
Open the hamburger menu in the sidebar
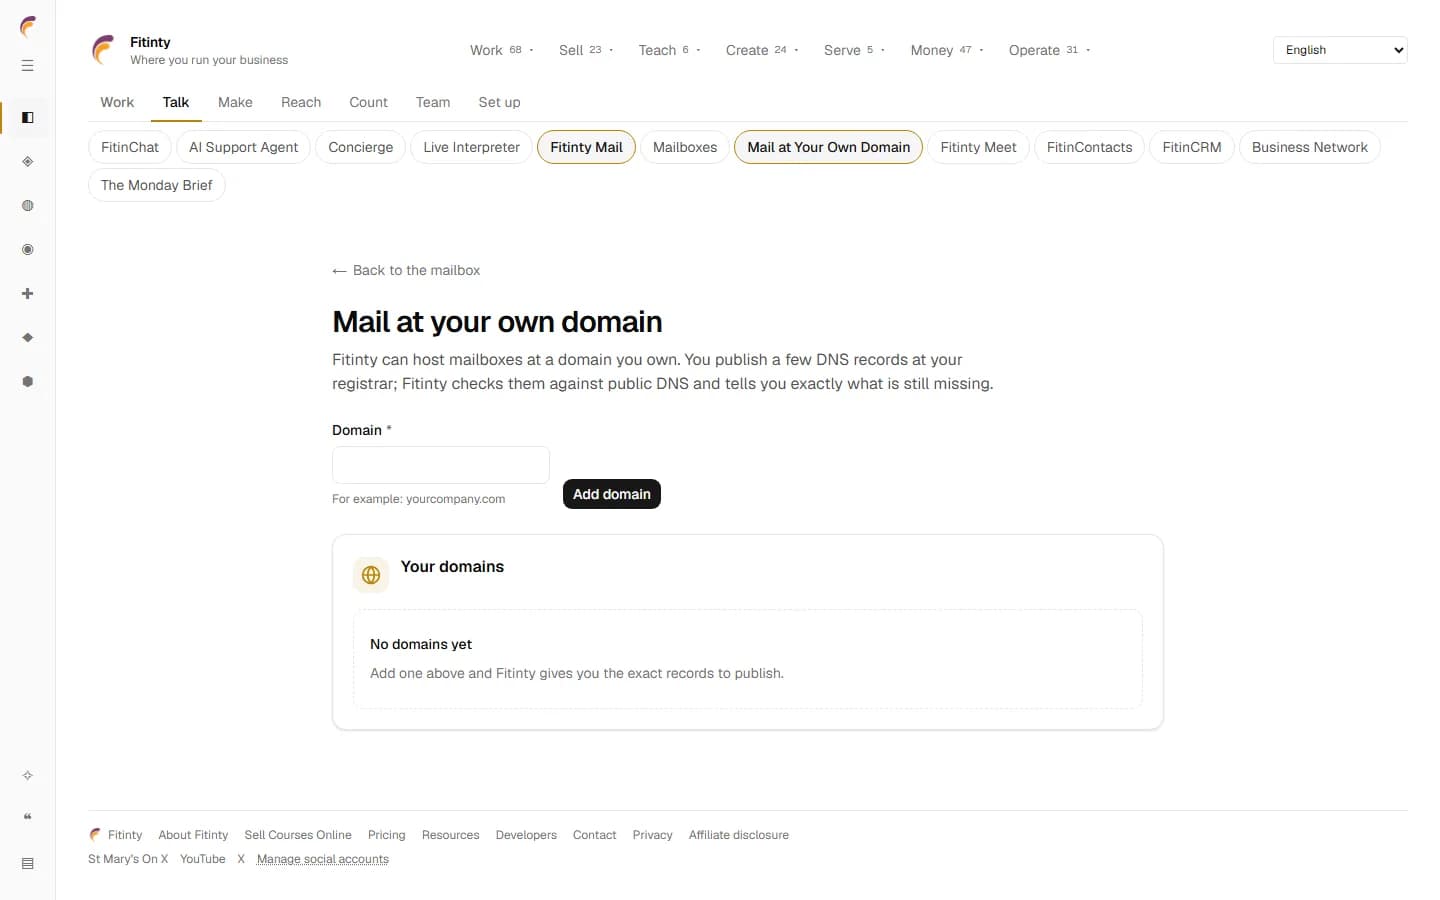point(28,66)
